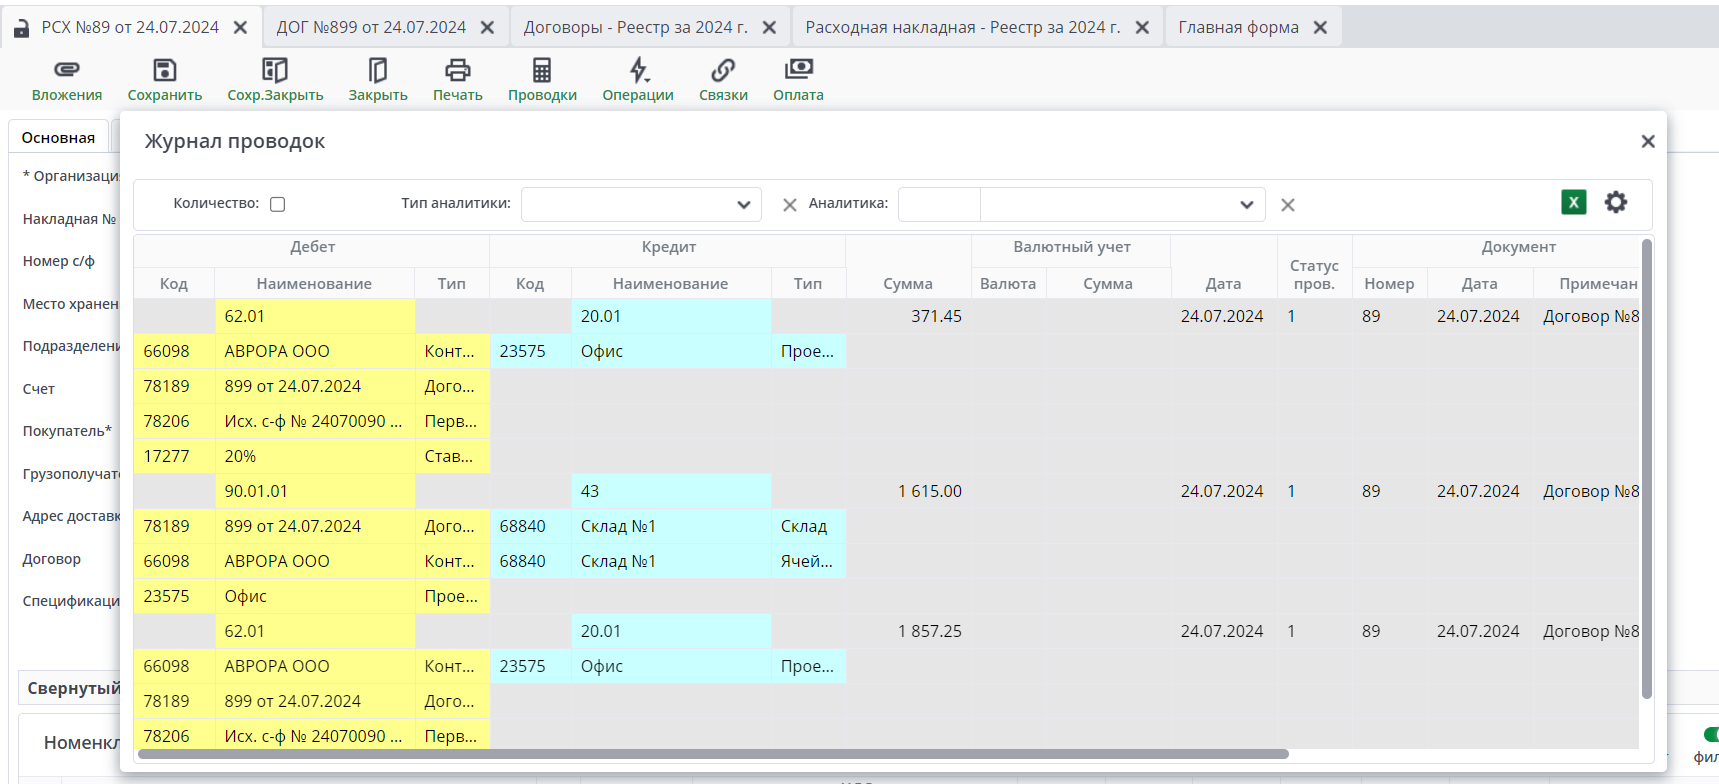Switch to Договоры - Реестр за 2024 tab
The width and height of the screenshot is (1719, 784).
635,27
